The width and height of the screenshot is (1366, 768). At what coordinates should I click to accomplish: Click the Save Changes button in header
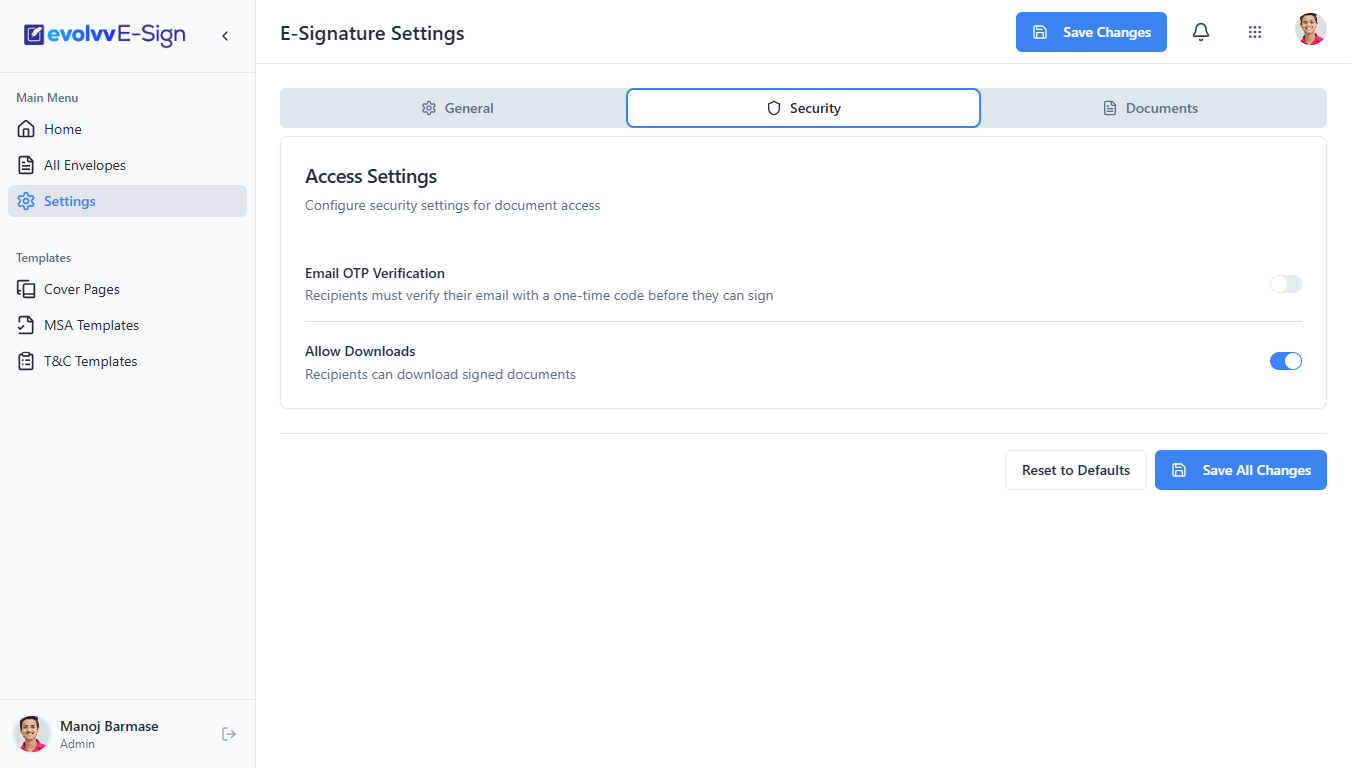(x=1091, y=32)
